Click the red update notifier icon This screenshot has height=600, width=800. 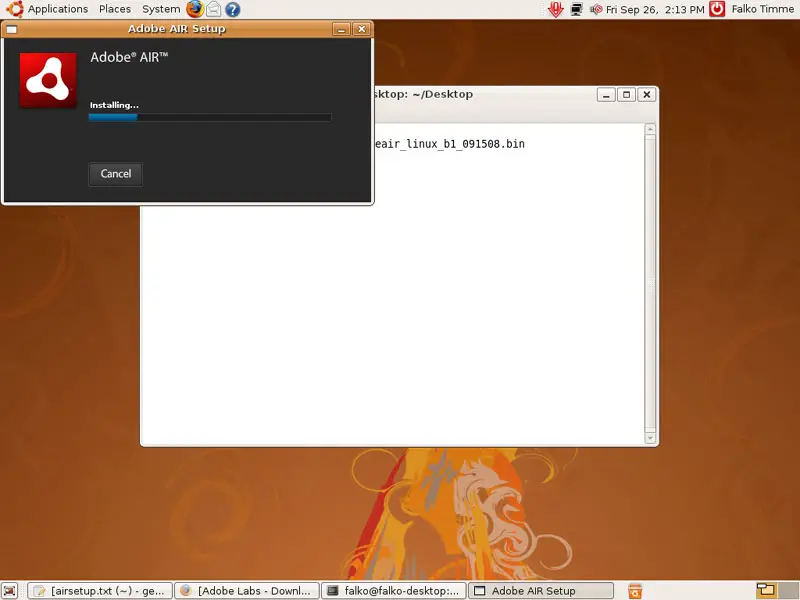tap(555, 9)
